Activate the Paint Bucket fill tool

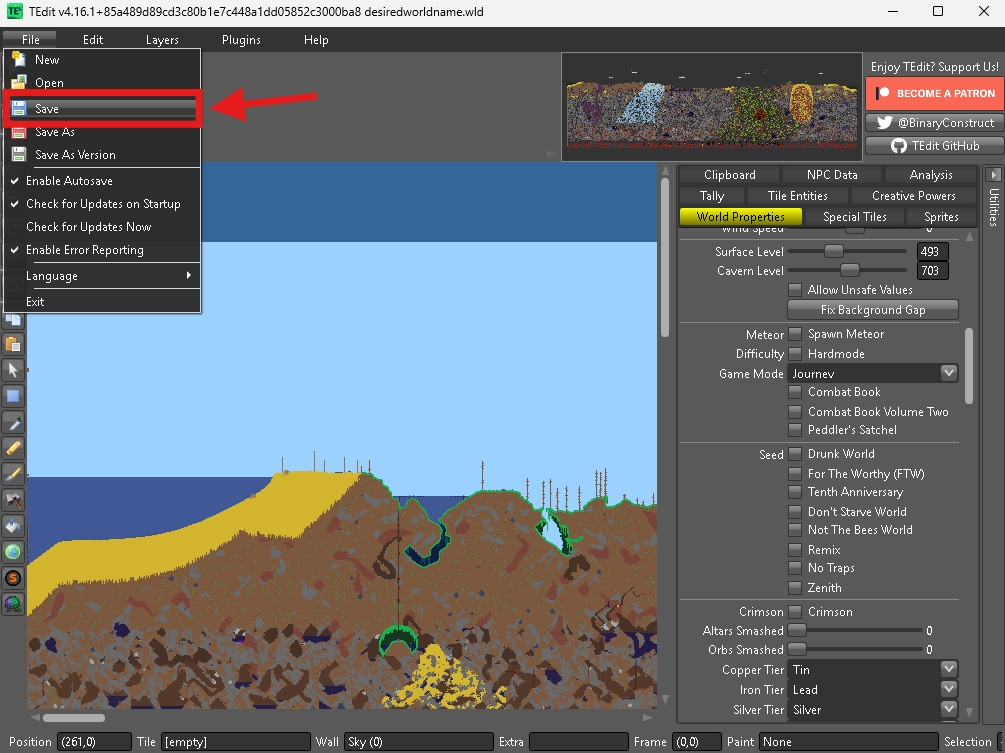click(14, 525)
